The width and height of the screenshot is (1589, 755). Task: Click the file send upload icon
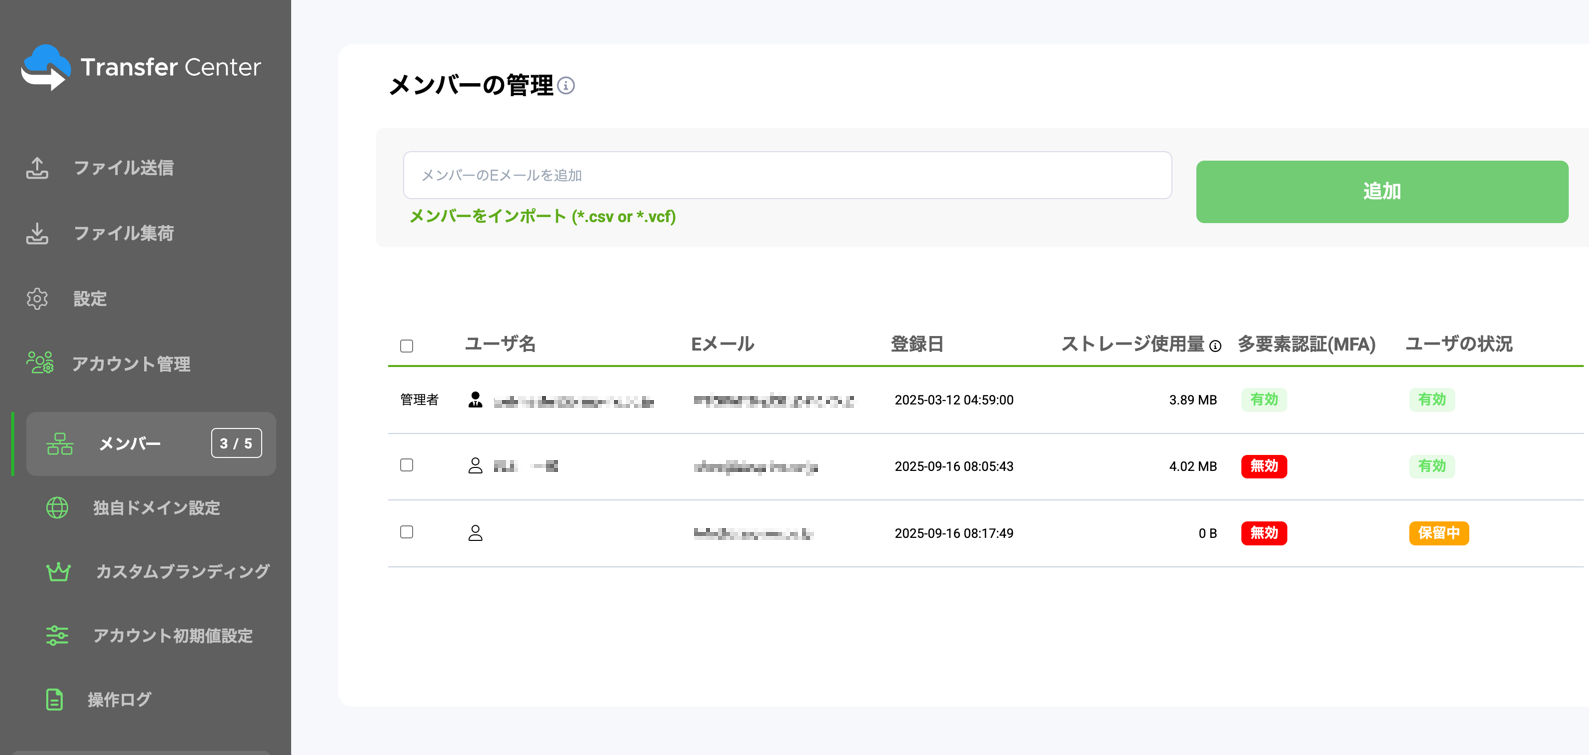point(37,168)
